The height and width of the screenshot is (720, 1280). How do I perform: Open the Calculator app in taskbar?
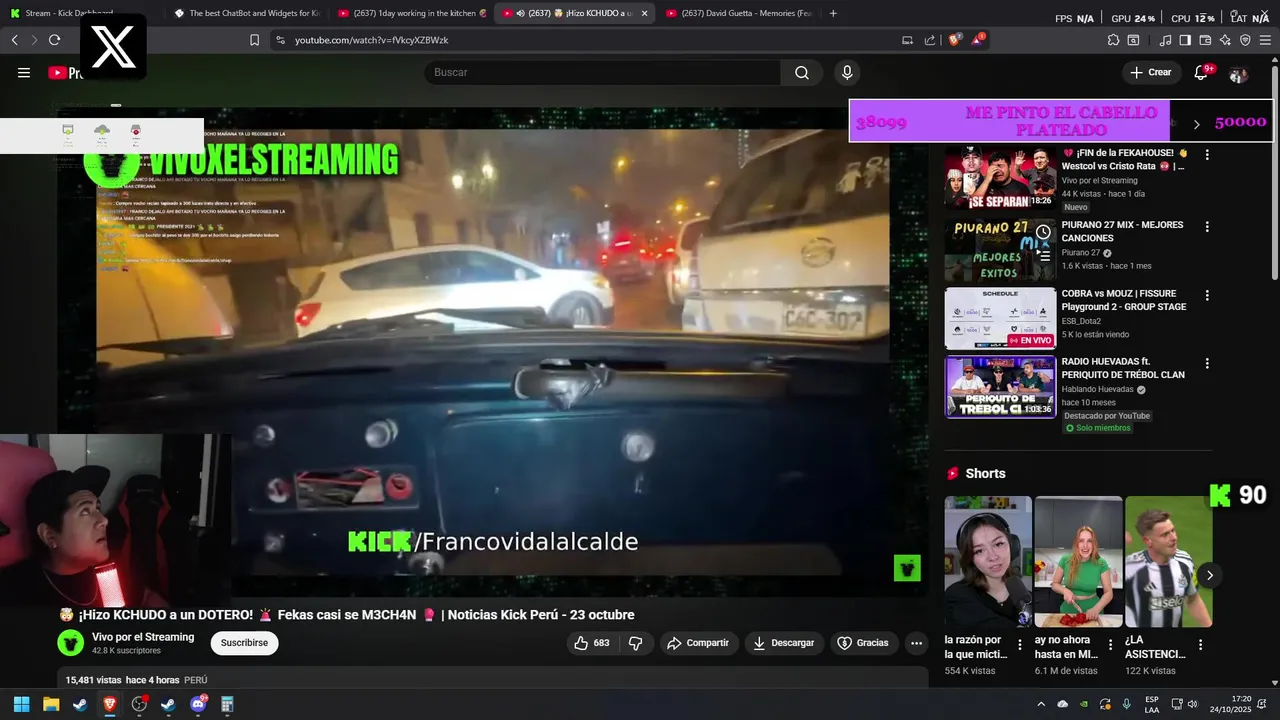point(227,704)
